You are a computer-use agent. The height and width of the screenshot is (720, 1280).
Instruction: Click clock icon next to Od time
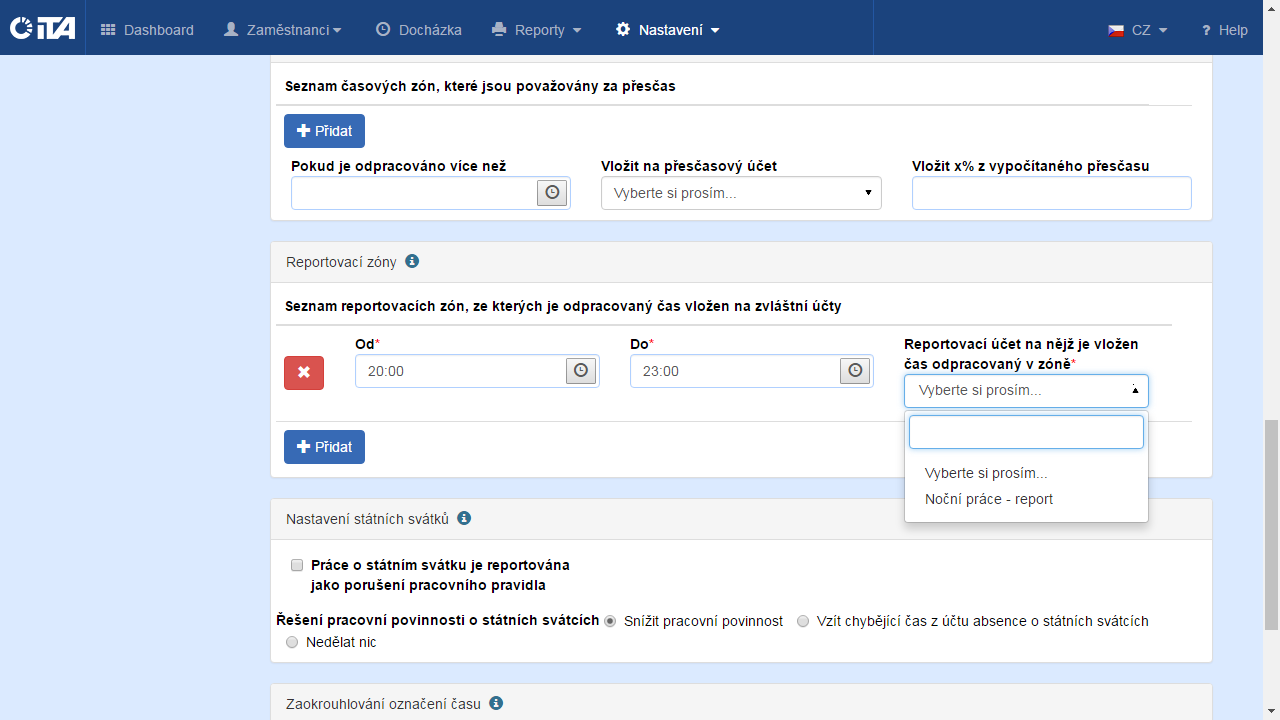click(x=581, y=371)
